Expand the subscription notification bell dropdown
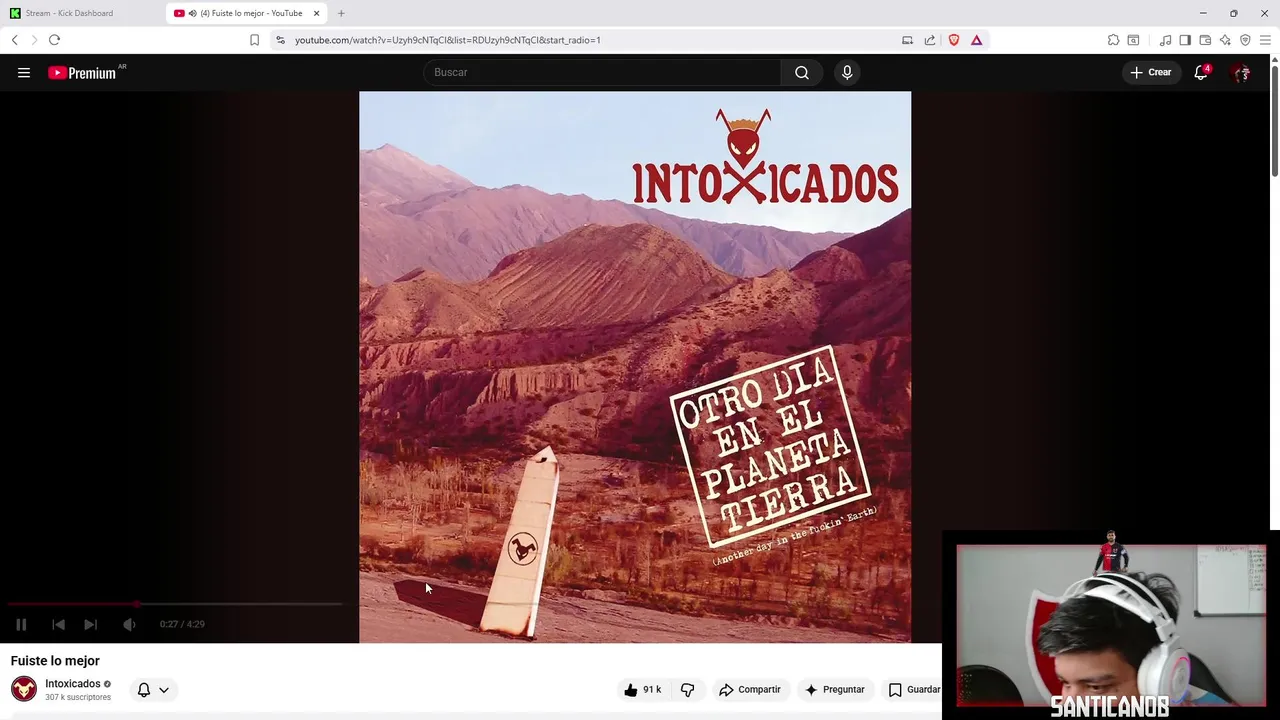The height and width of the screenshot is (720, 1280). [x=153, y=689]
